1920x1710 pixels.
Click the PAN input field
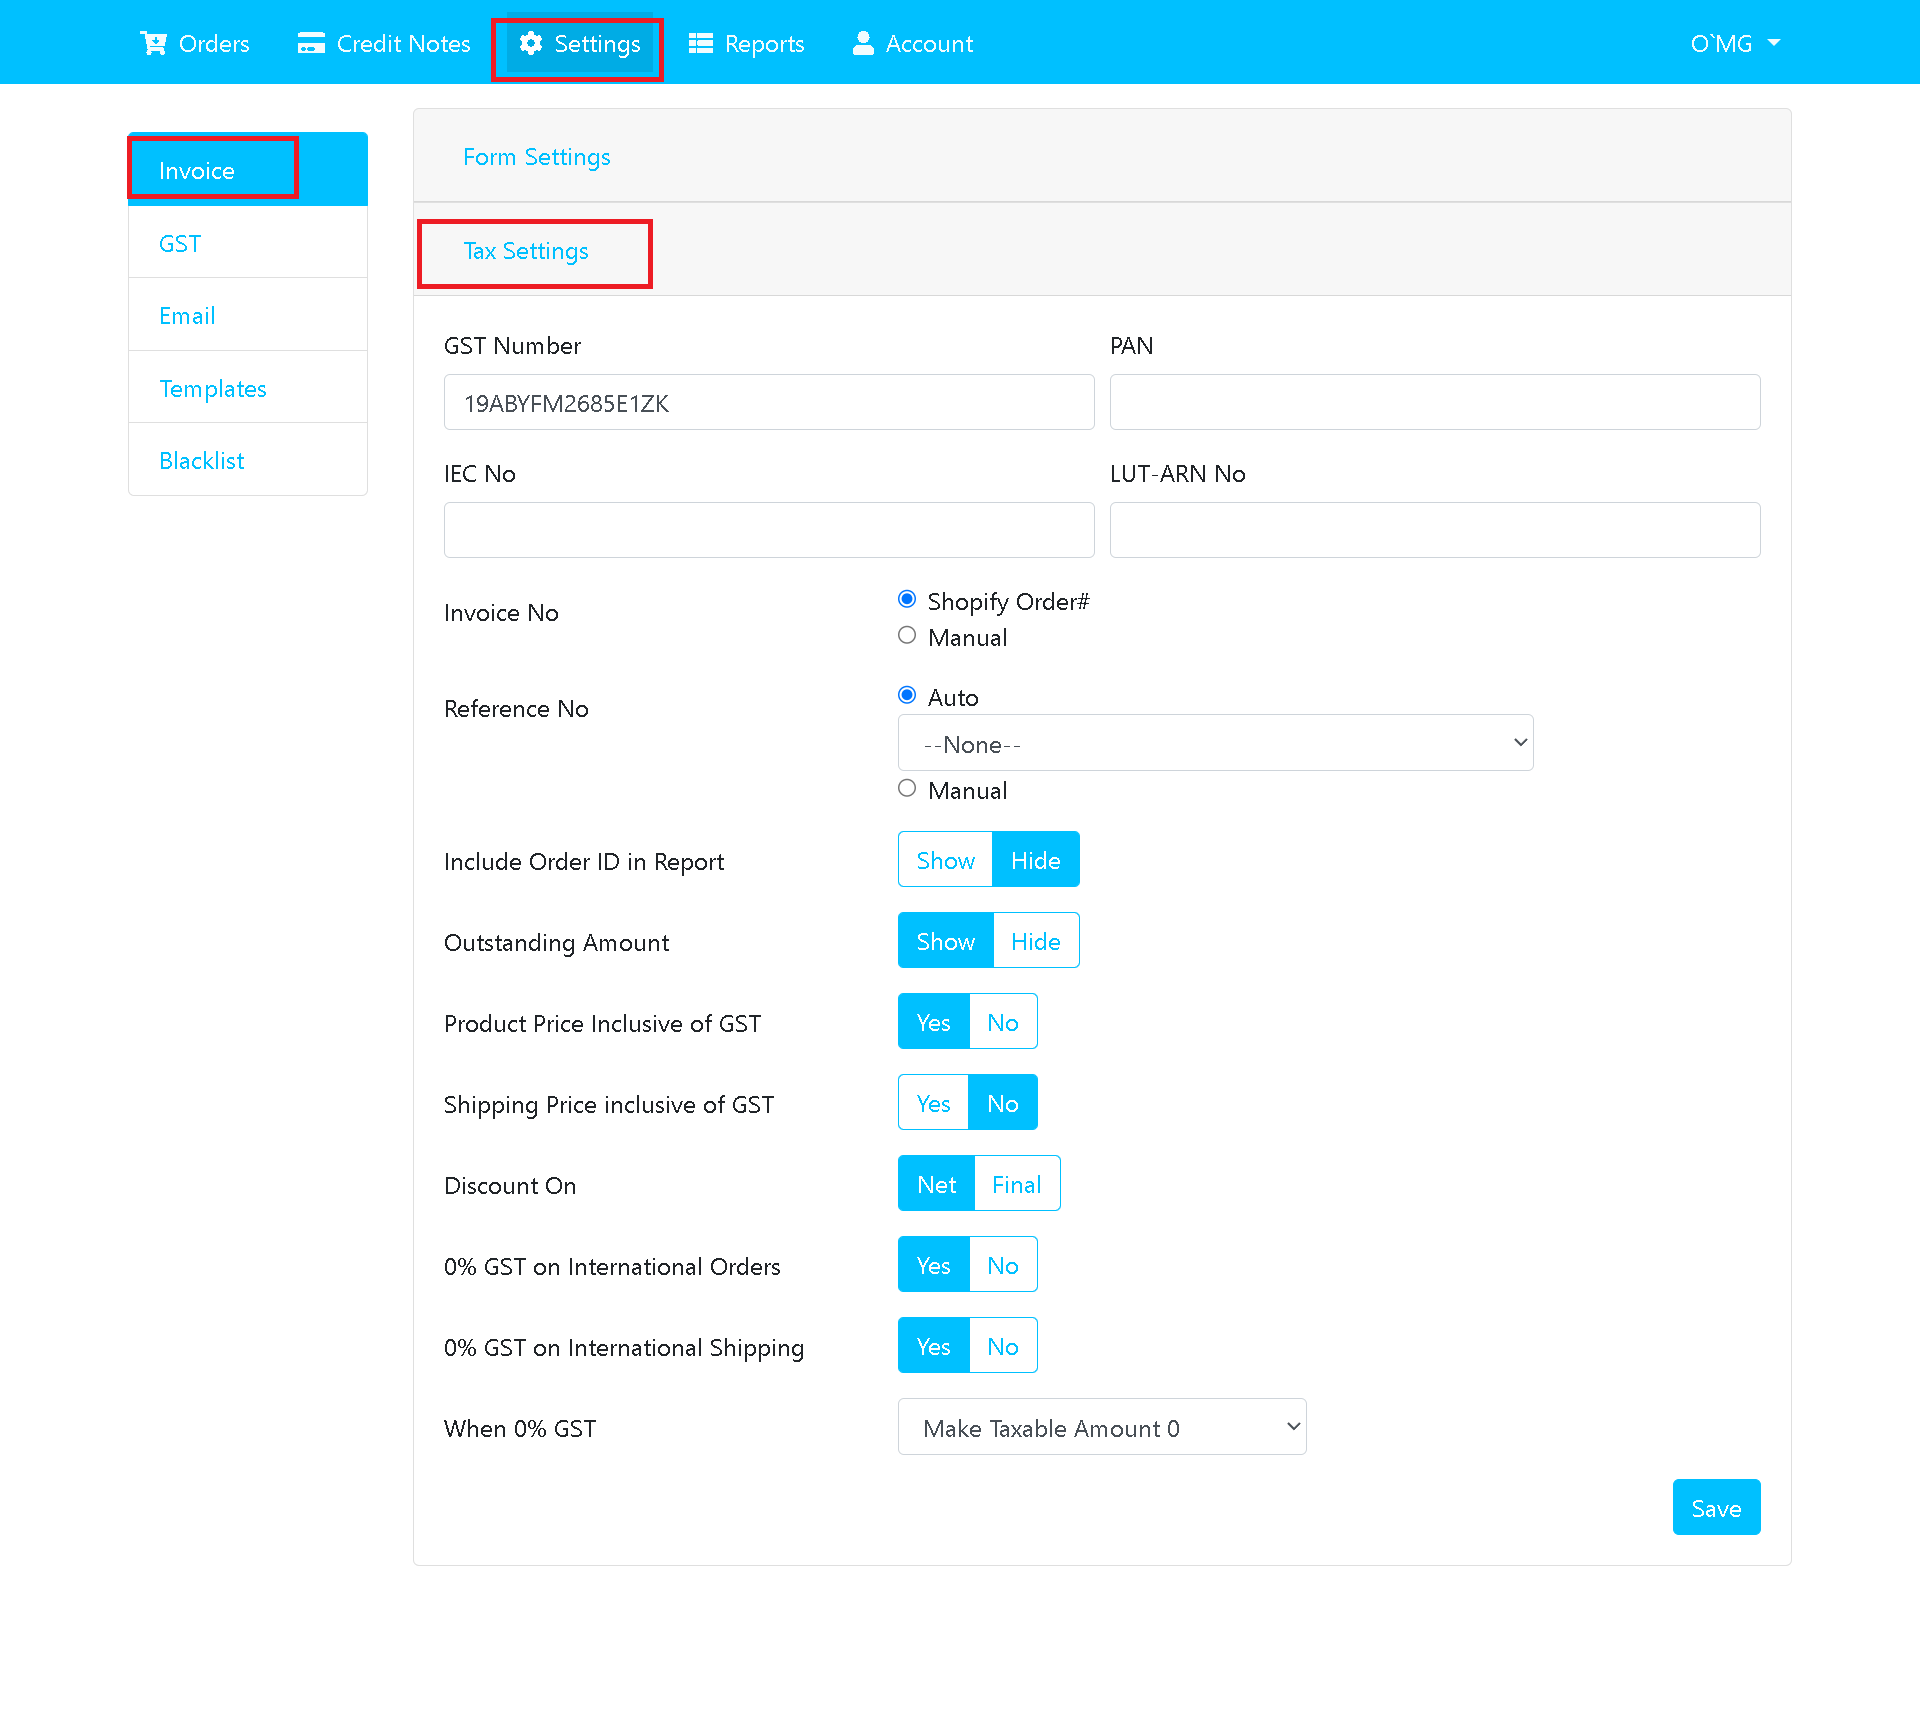tap(1434, 402)
